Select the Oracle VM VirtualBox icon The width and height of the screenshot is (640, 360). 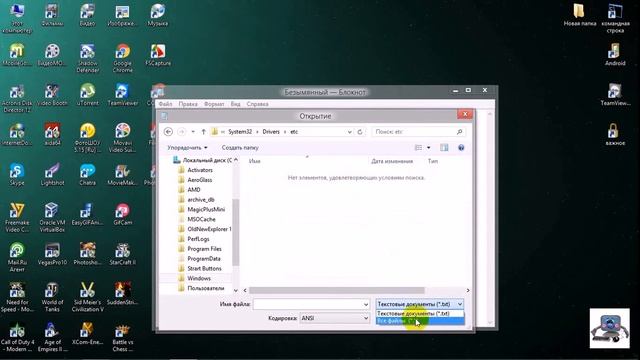52,217
